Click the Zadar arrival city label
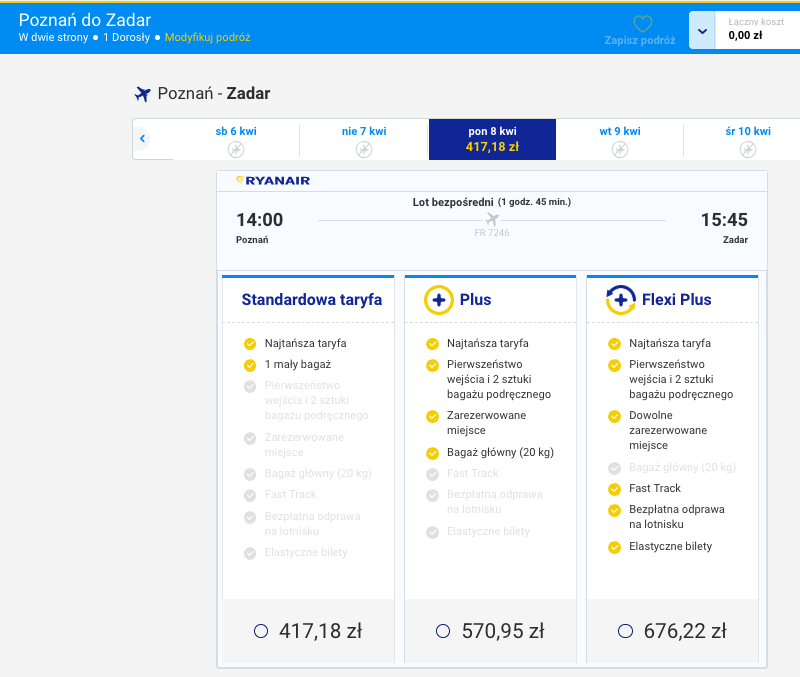Image resolution: width=800 pixels, height=677 pixels. 735,240
